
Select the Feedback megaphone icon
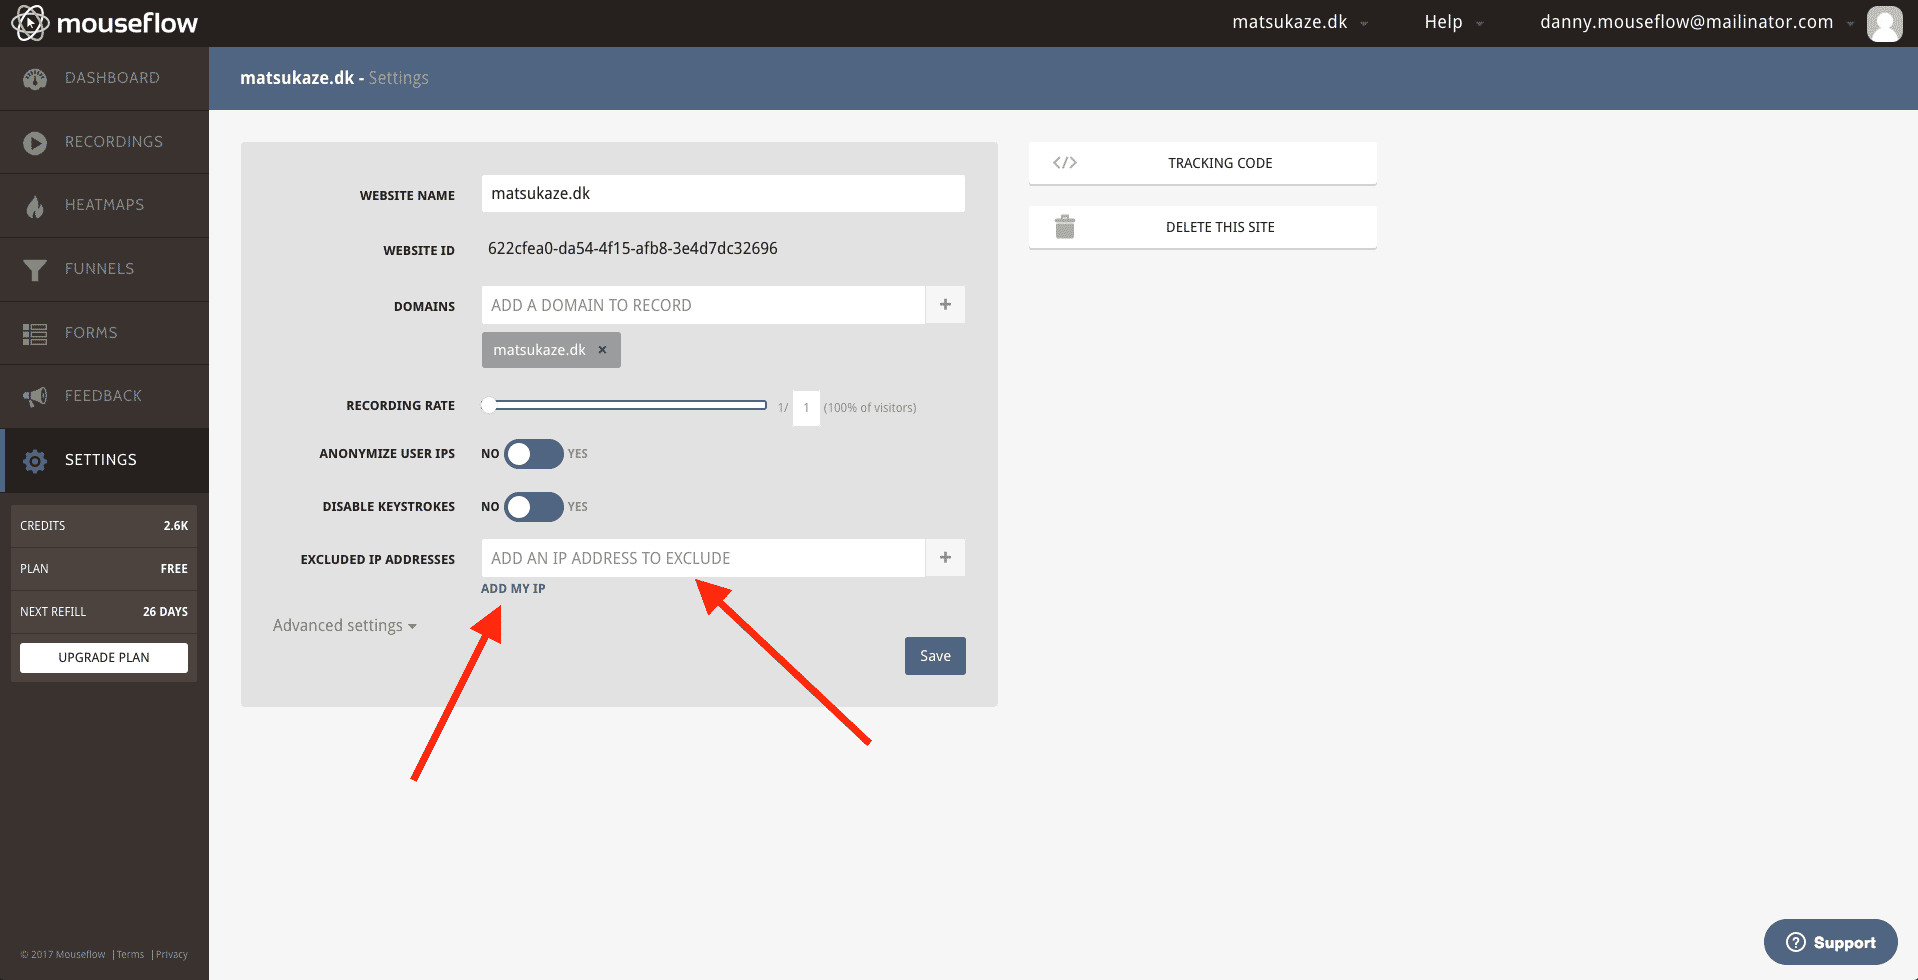[x=35, y=396]
